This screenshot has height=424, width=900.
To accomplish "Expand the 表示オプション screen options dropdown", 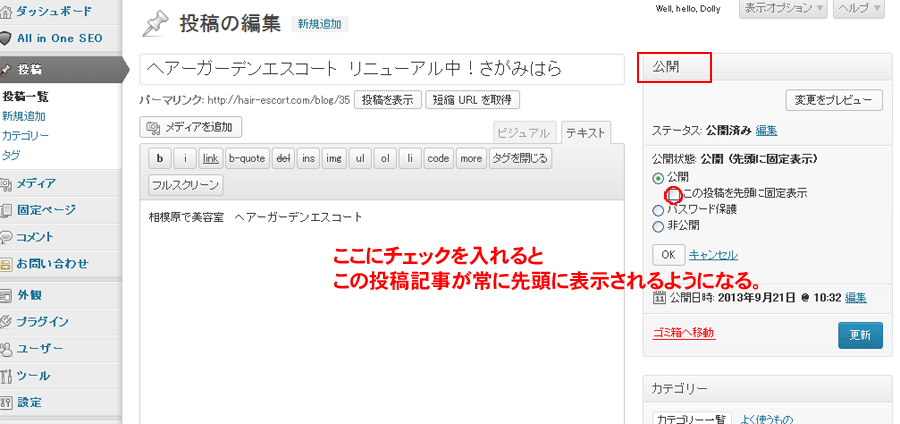I will pyautogui.click(x=783, y=9).
